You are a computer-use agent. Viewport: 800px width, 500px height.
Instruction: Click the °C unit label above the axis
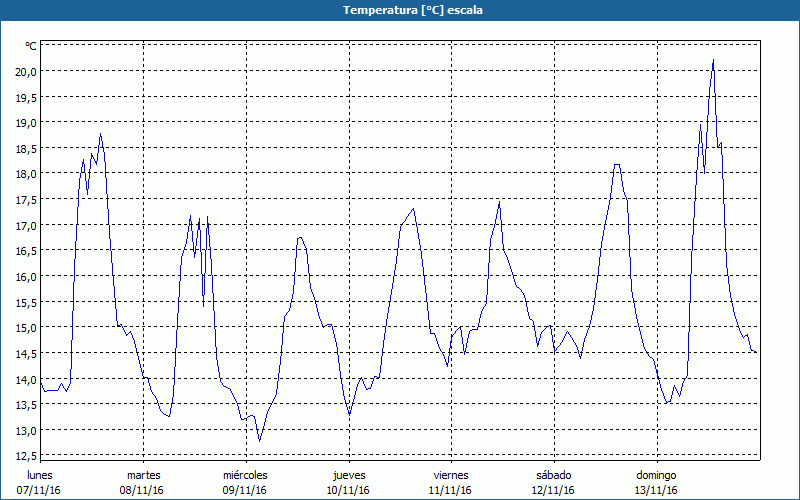click(30, 46)
